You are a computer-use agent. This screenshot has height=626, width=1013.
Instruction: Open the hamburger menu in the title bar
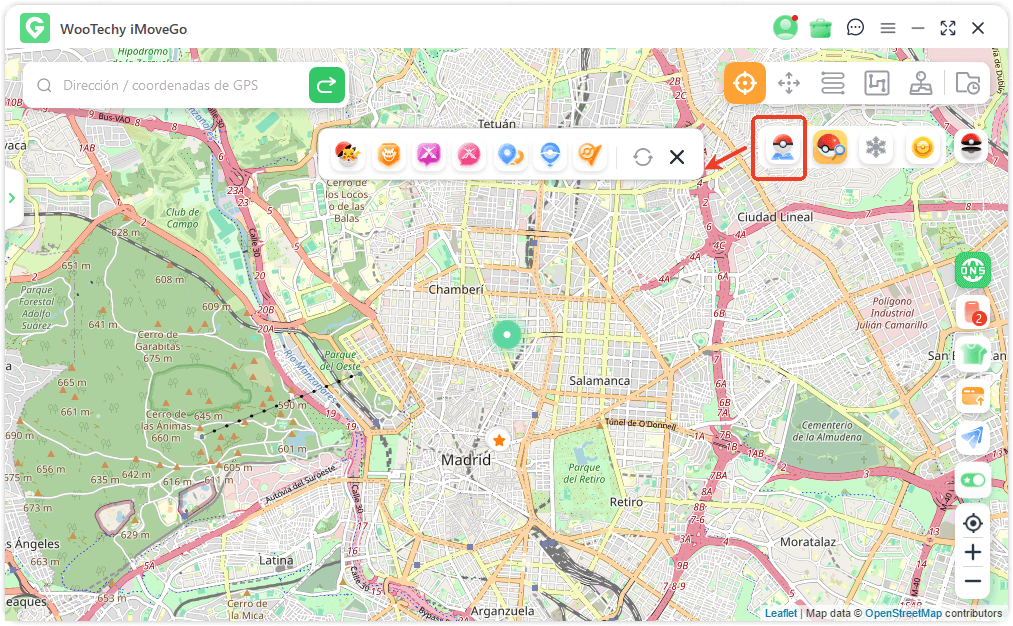click(888, 27)
